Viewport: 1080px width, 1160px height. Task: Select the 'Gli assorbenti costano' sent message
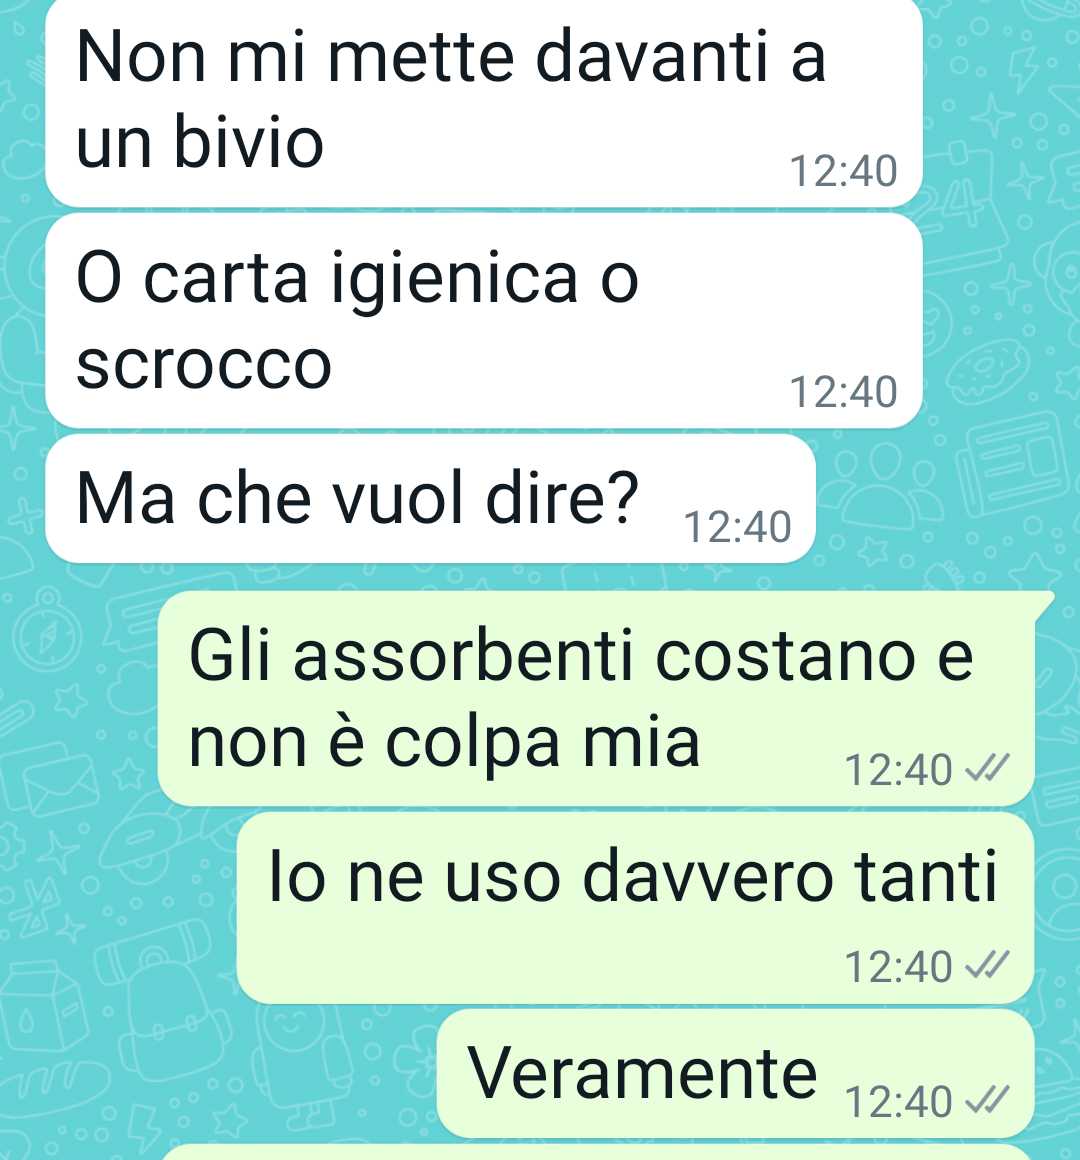(x=596, y=698)
